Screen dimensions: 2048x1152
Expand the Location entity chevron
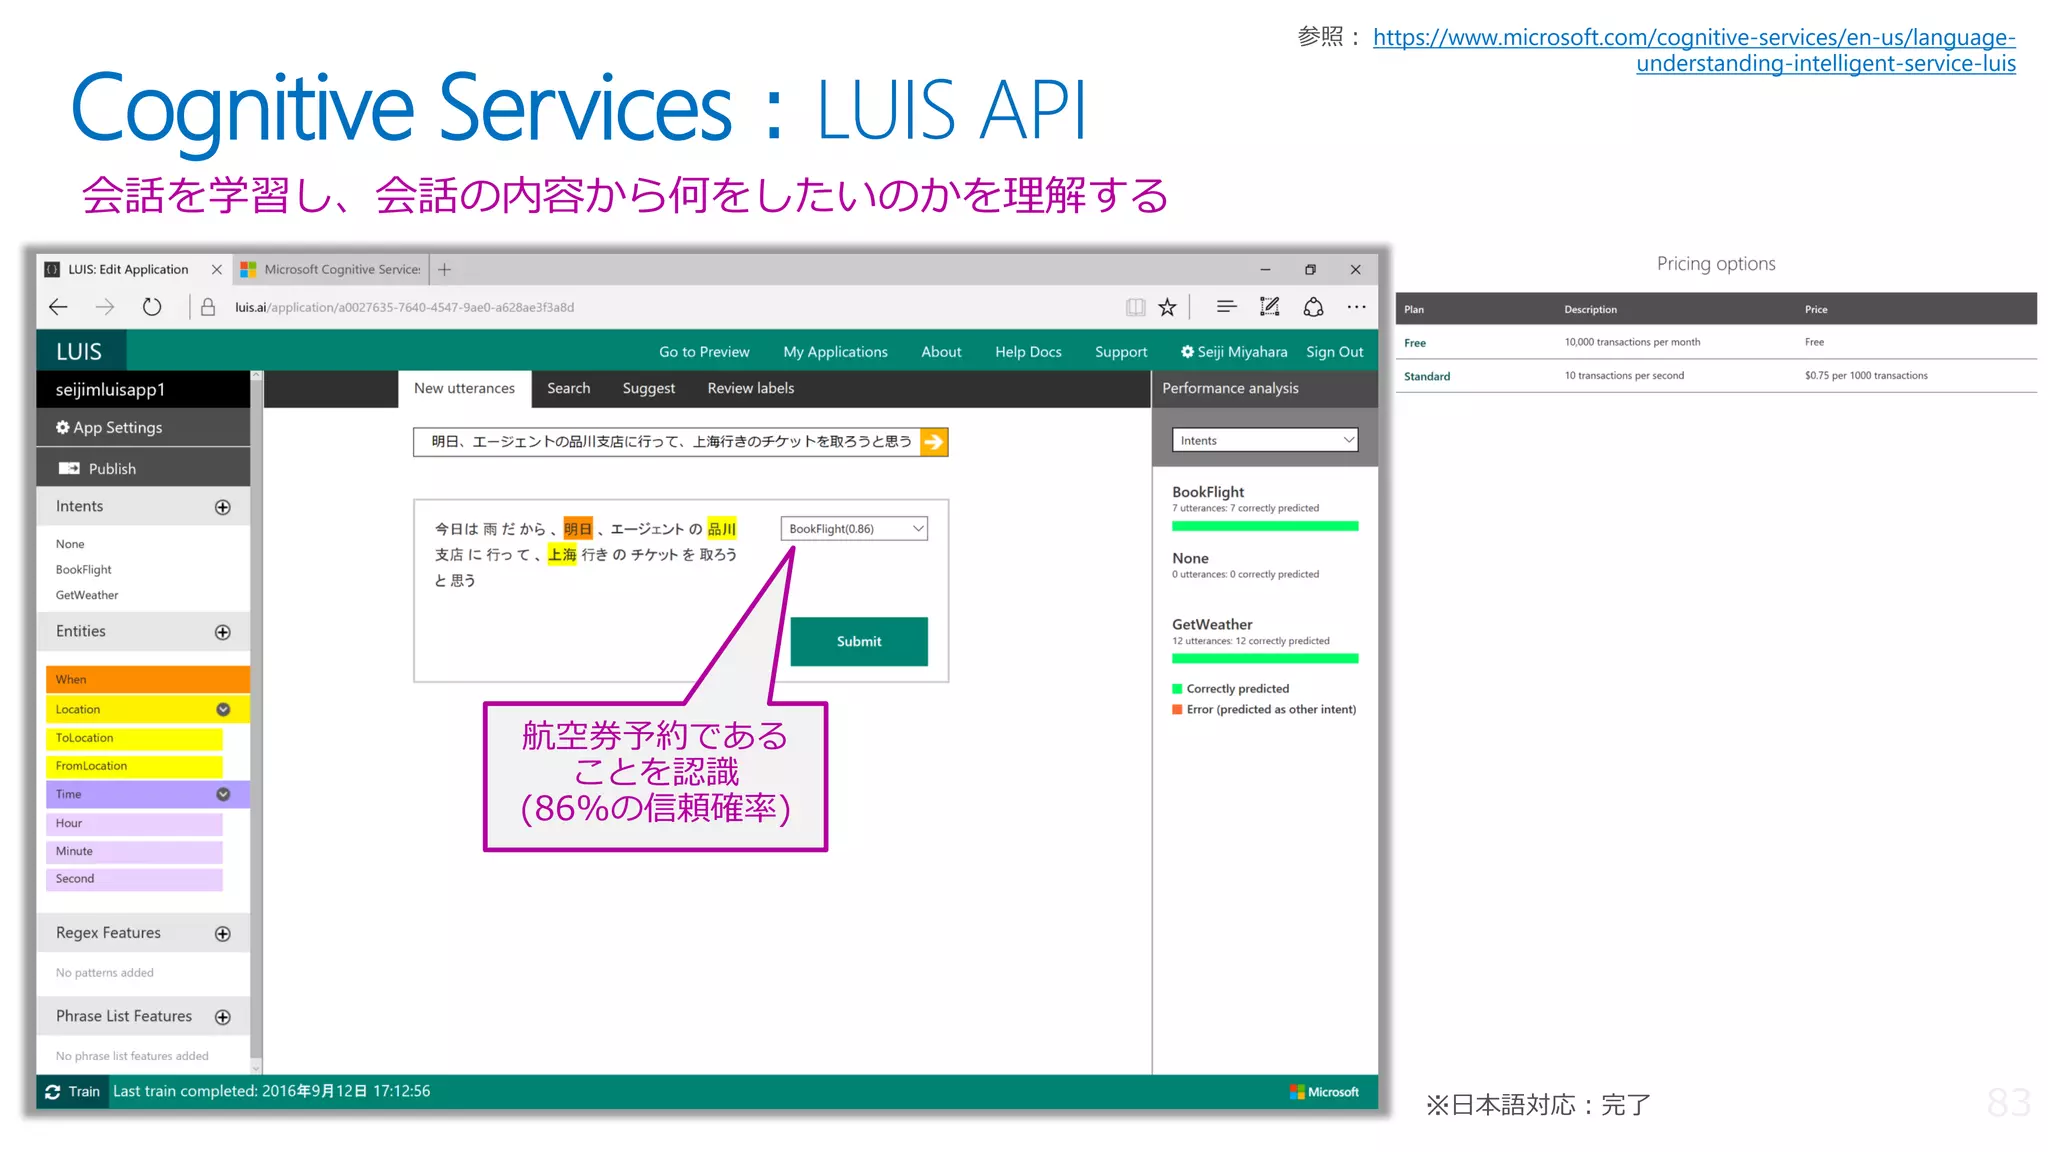(223, 709)
